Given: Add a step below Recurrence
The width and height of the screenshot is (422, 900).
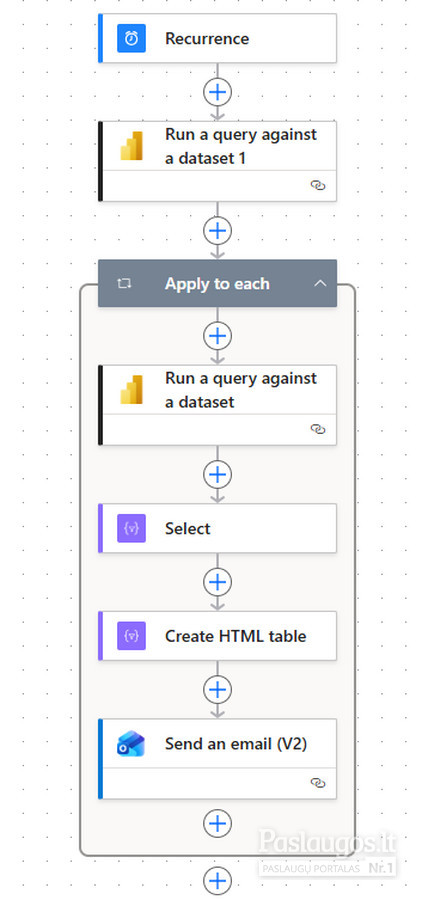Looking at the screenshot, I should click(218, 92).
